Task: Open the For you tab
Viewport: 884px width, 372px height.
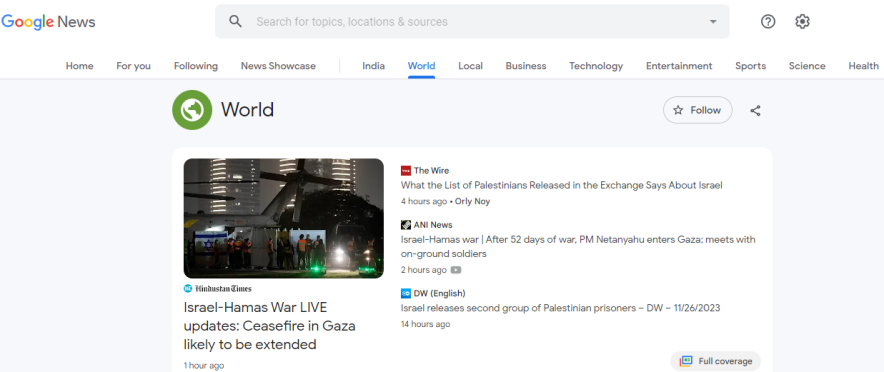Action: coord(134,66)
